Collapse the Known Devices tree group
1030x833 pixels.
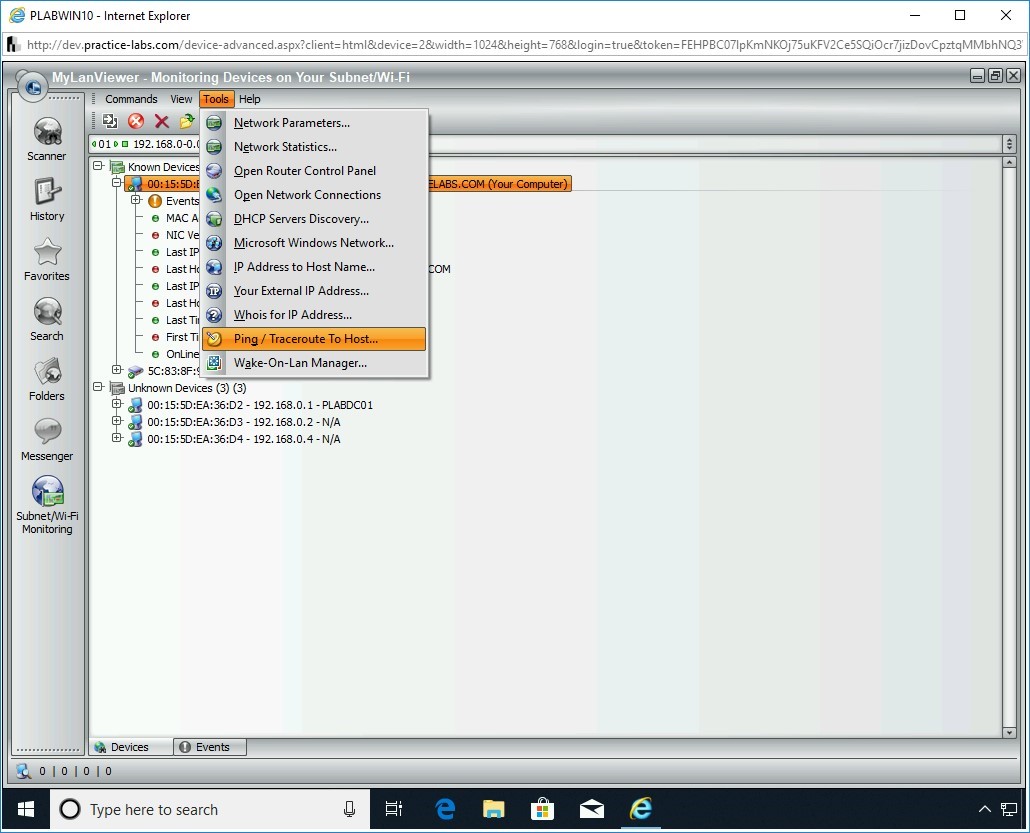(98, 167)
